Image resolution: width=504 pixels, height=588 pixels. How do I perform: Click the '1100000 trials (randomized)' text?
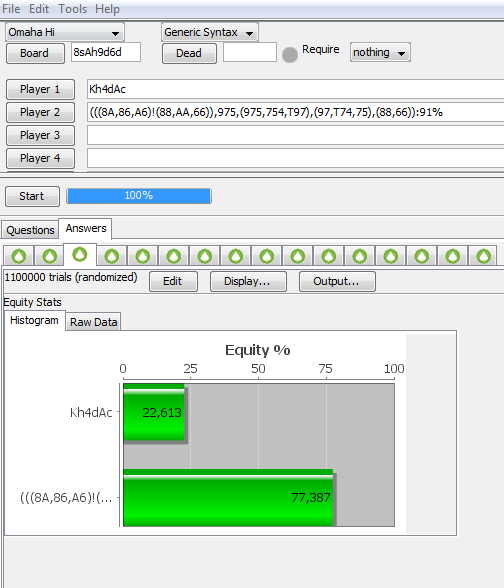click(x=71, y=277)
